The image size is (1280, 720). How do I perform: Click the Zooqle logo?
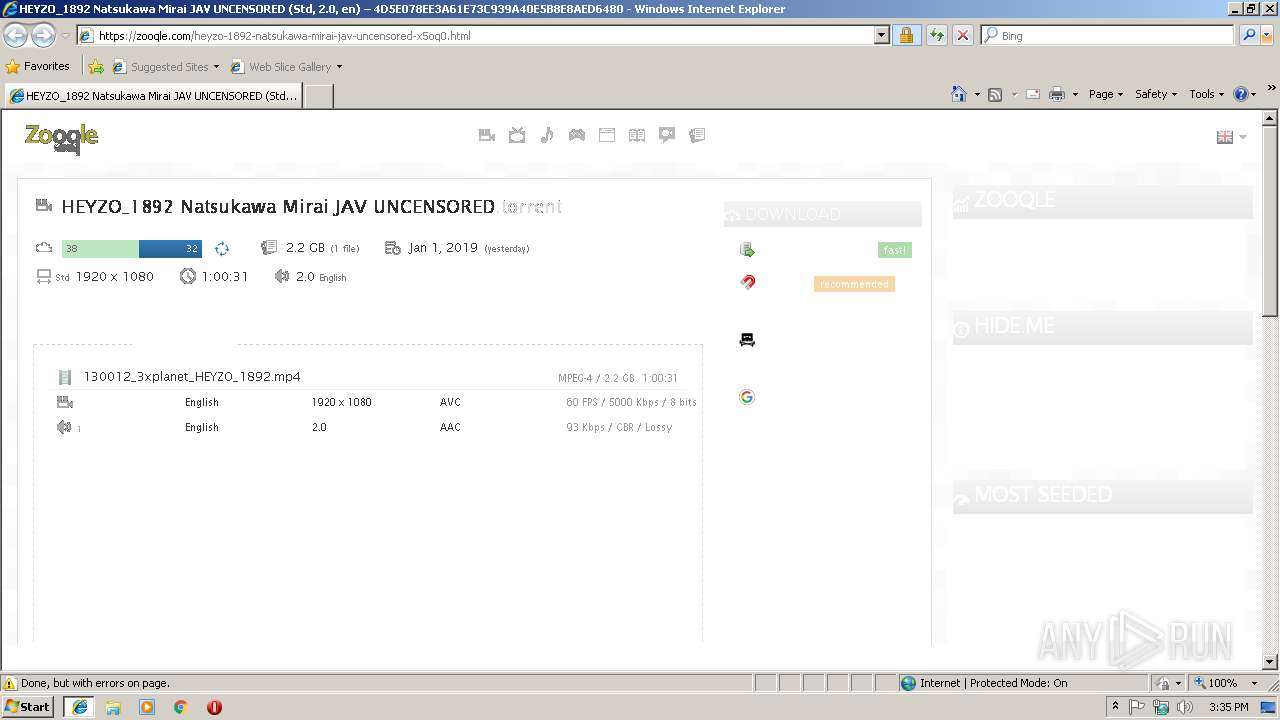click(61, 138)
